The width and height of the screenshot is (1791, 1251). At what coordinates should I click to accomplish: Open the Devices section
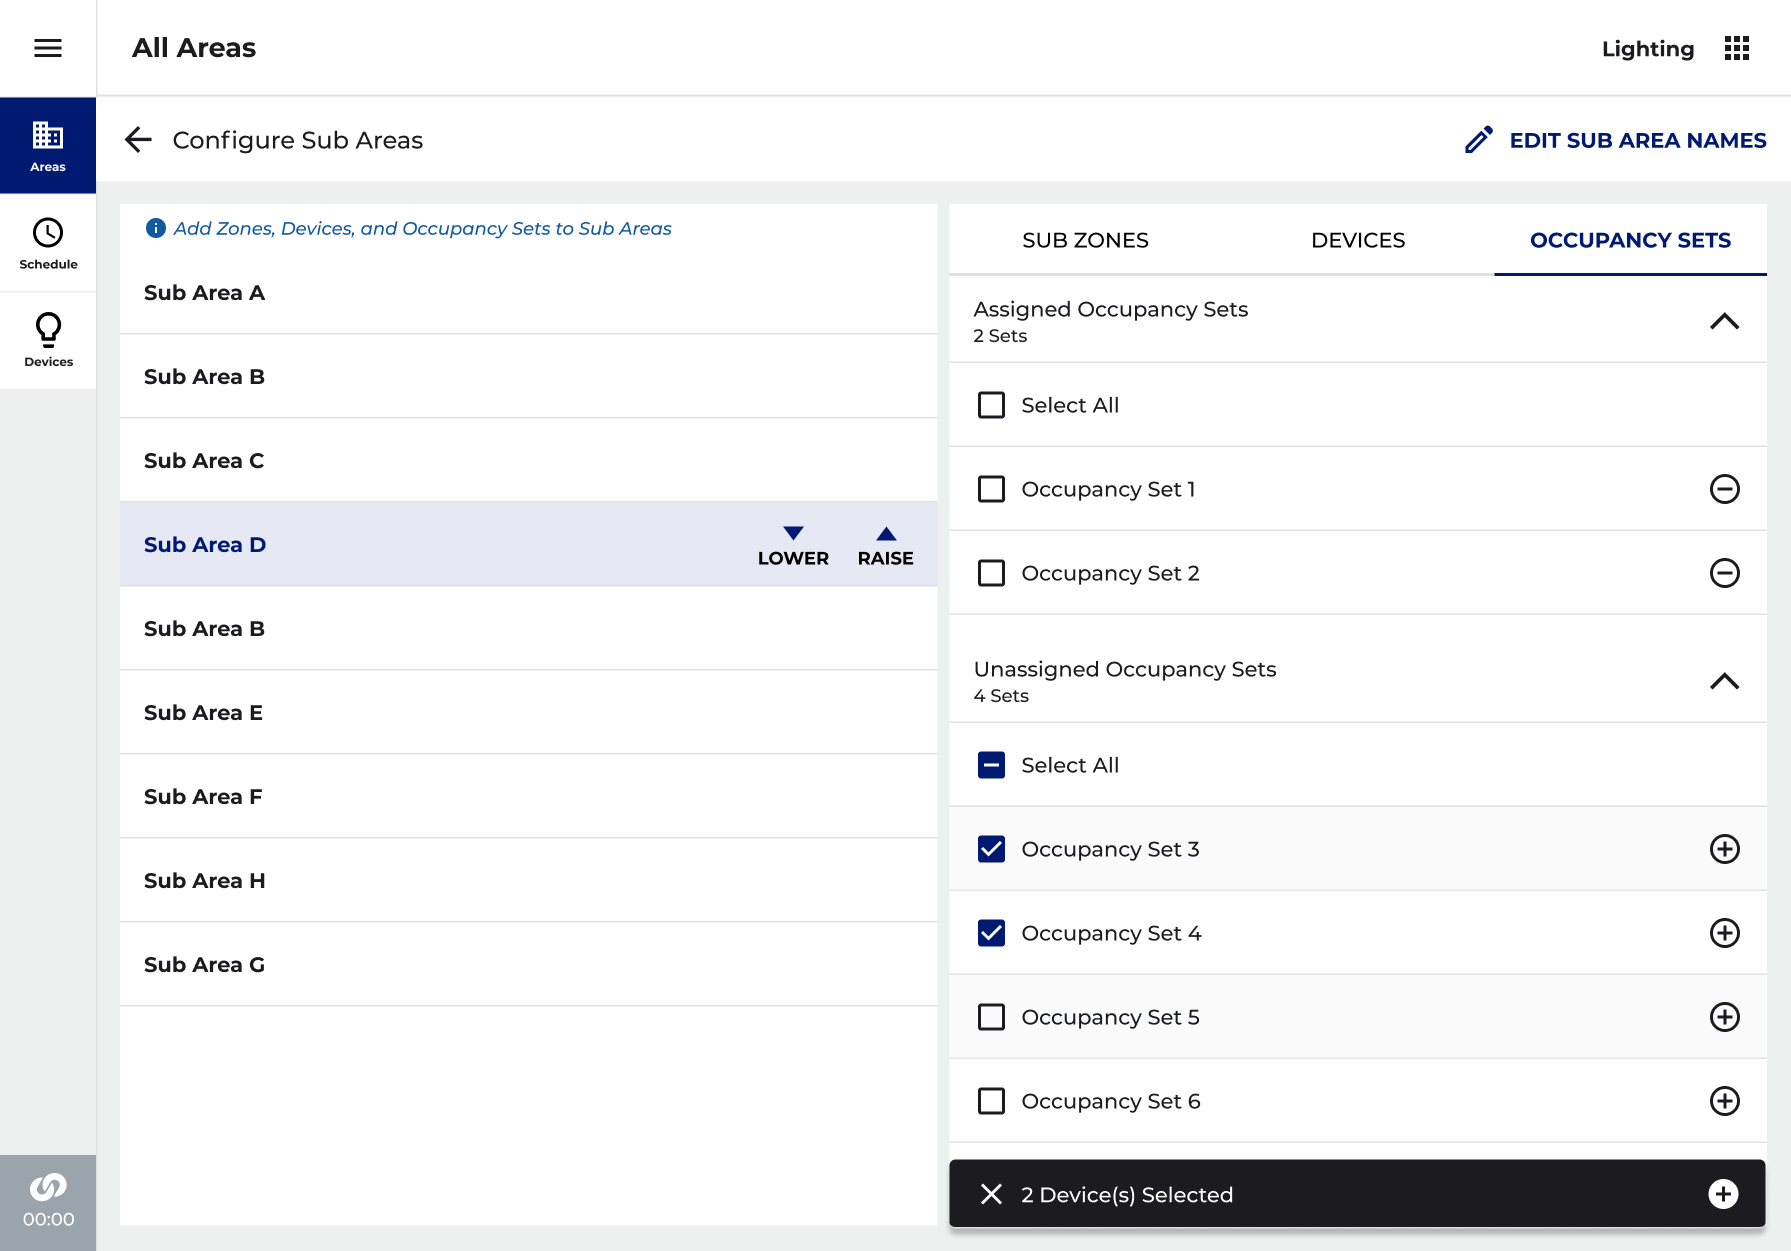click(48, 340)
